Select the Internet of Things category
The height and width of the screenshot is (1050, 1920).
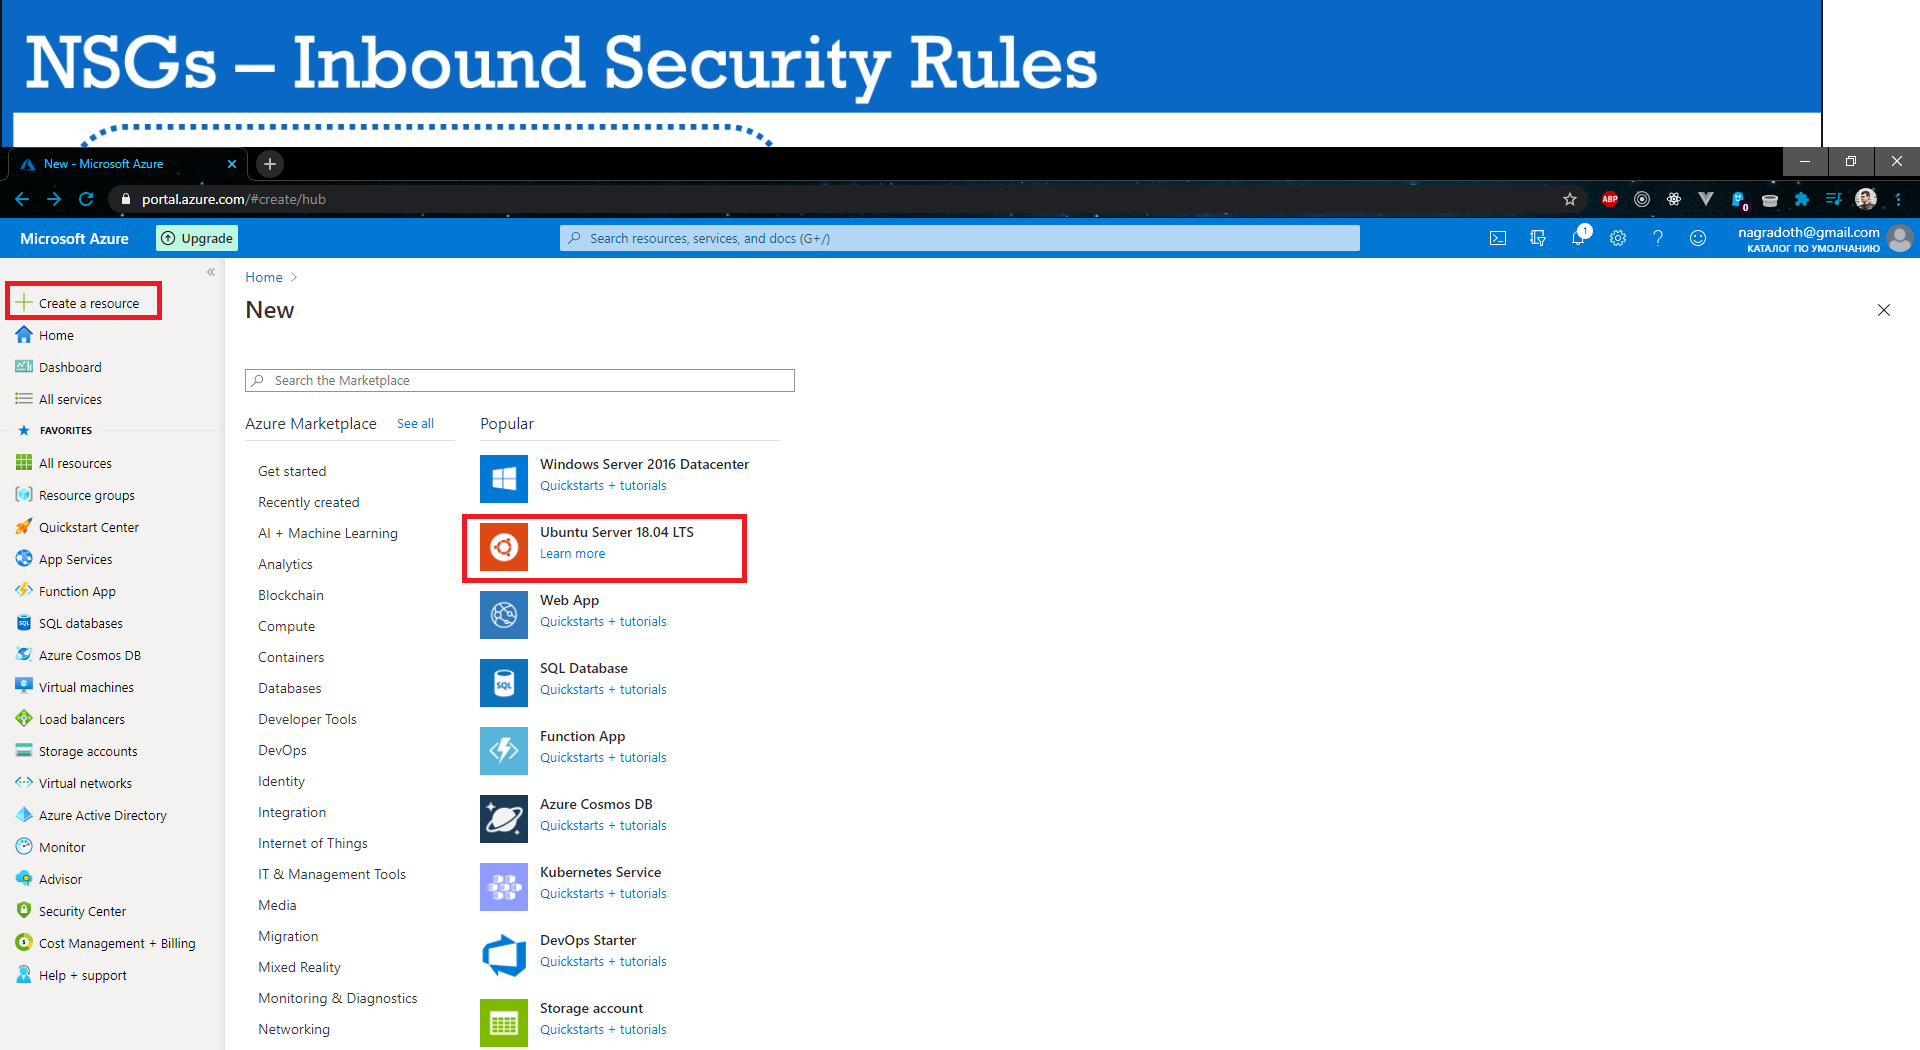point(313,843)
